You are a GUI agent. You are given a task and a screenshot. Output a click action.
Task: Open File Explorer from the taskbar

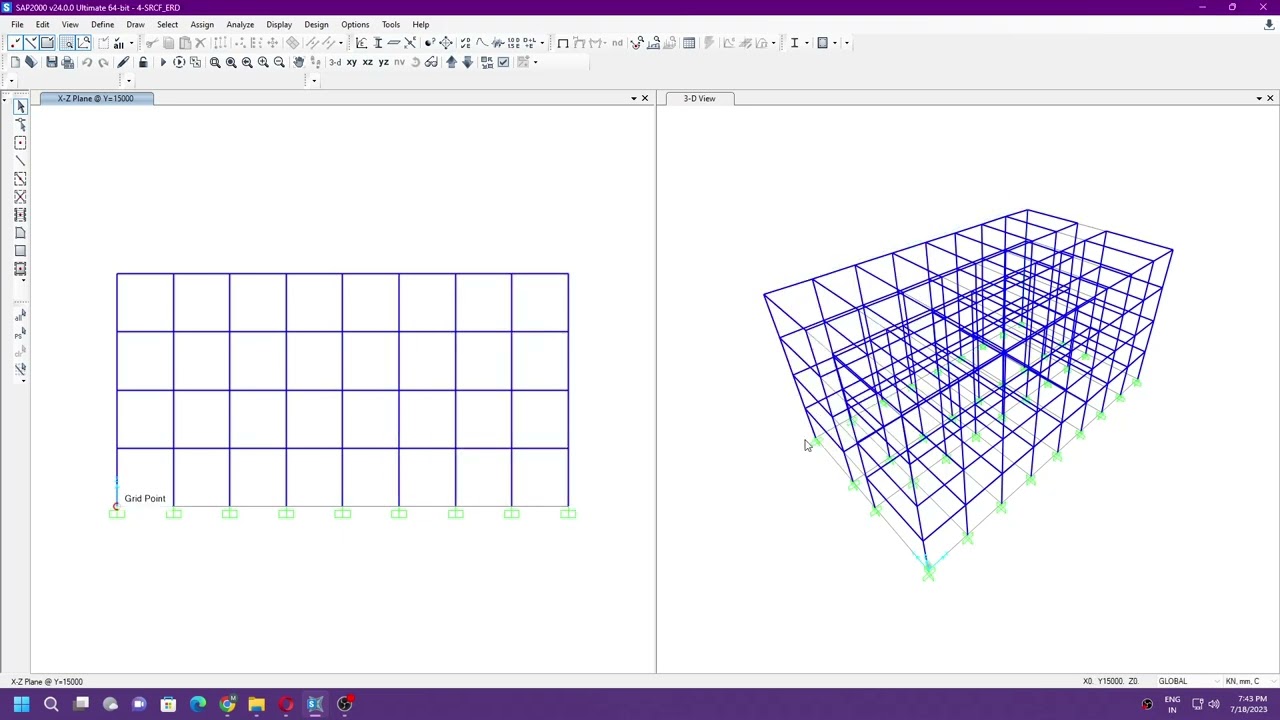point(256,704)
